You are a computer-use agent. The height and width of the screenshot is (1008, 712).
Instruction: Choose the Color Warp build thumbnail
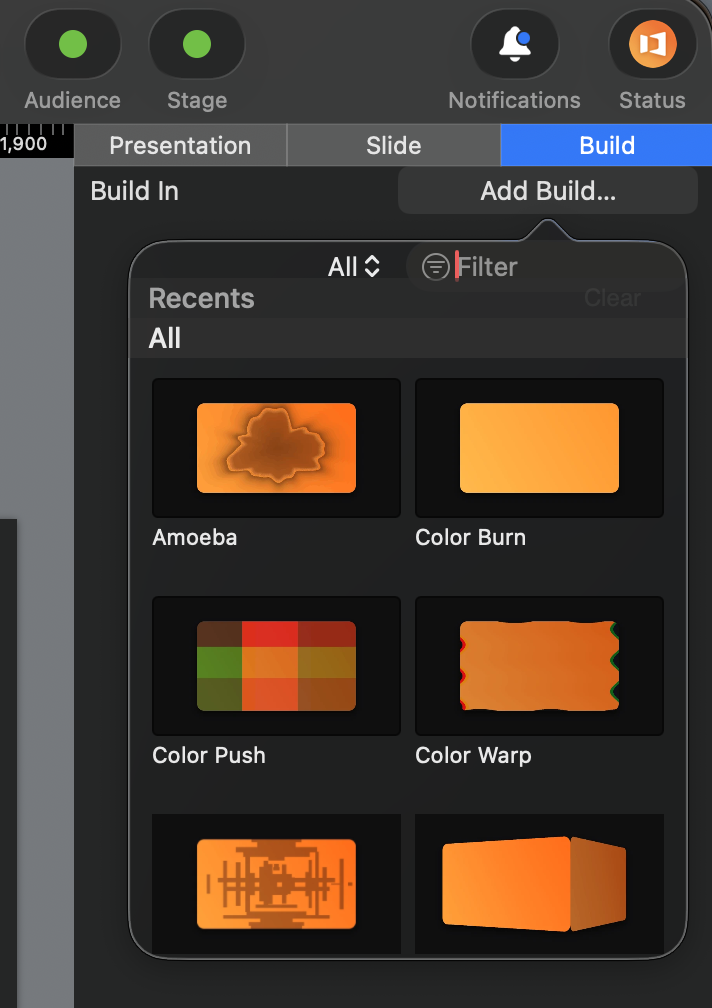[539, 665]
